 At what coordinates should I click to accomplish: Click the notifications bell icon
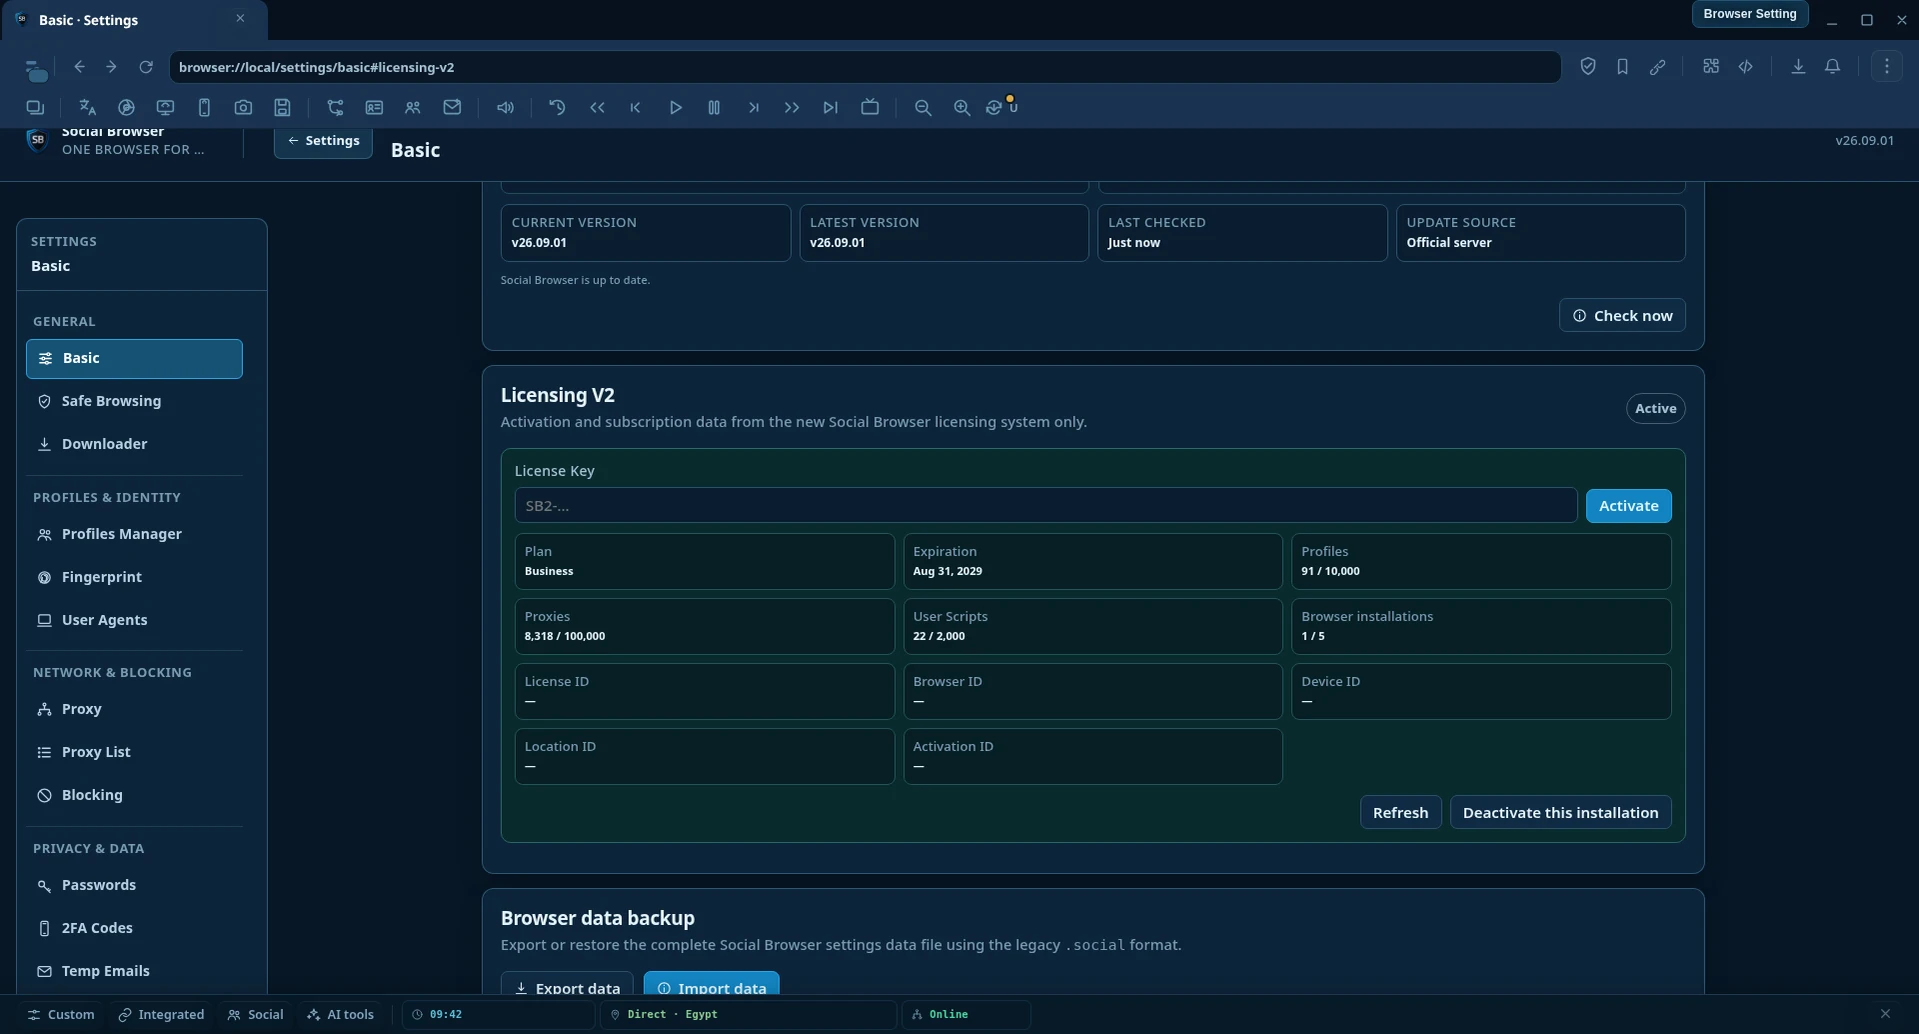[1833, 66]
